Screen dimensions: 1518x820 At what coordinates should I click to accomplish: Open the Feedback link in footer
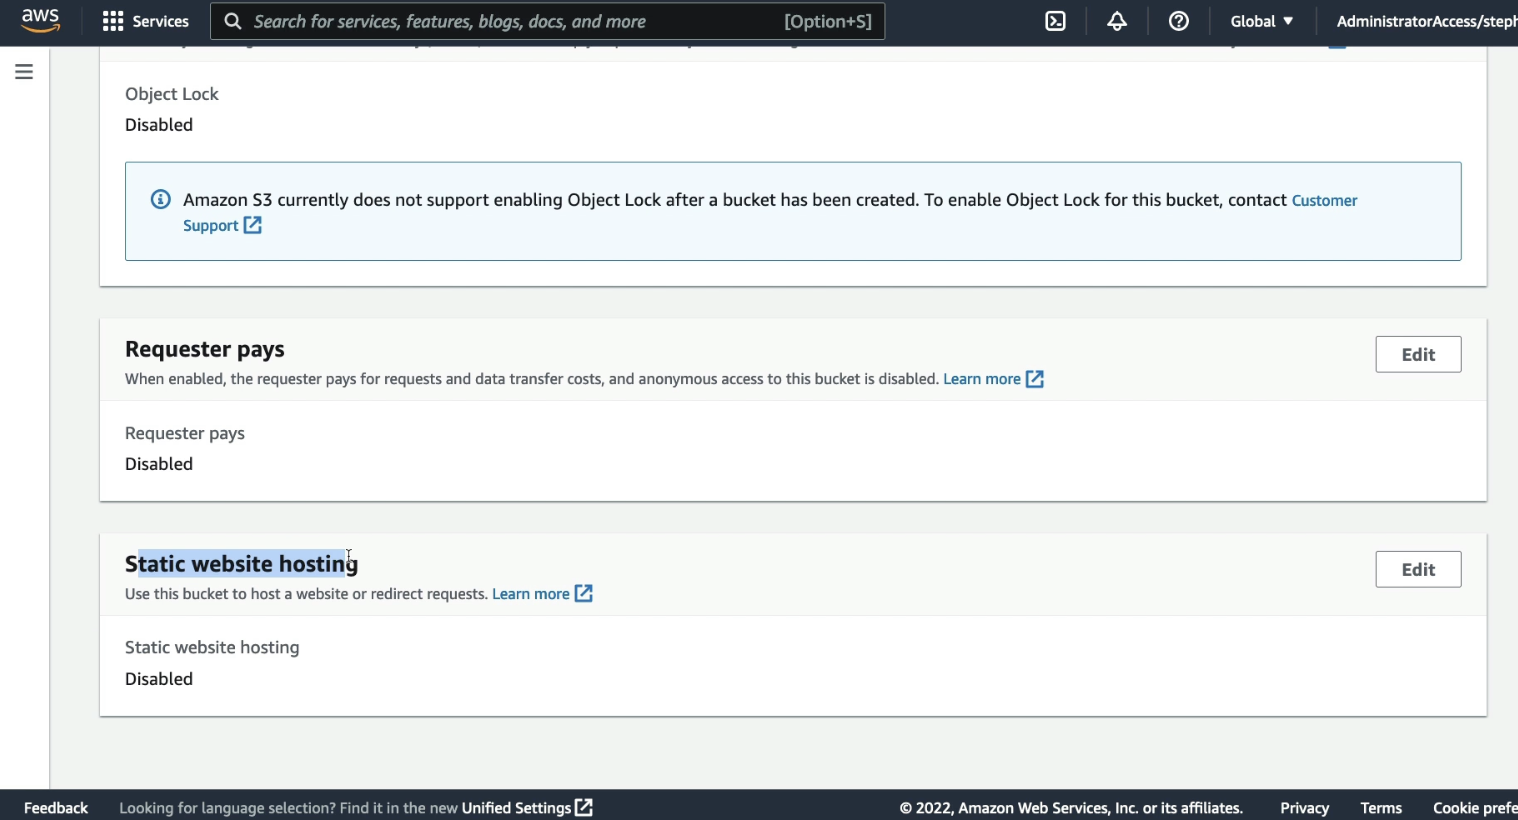56,808
